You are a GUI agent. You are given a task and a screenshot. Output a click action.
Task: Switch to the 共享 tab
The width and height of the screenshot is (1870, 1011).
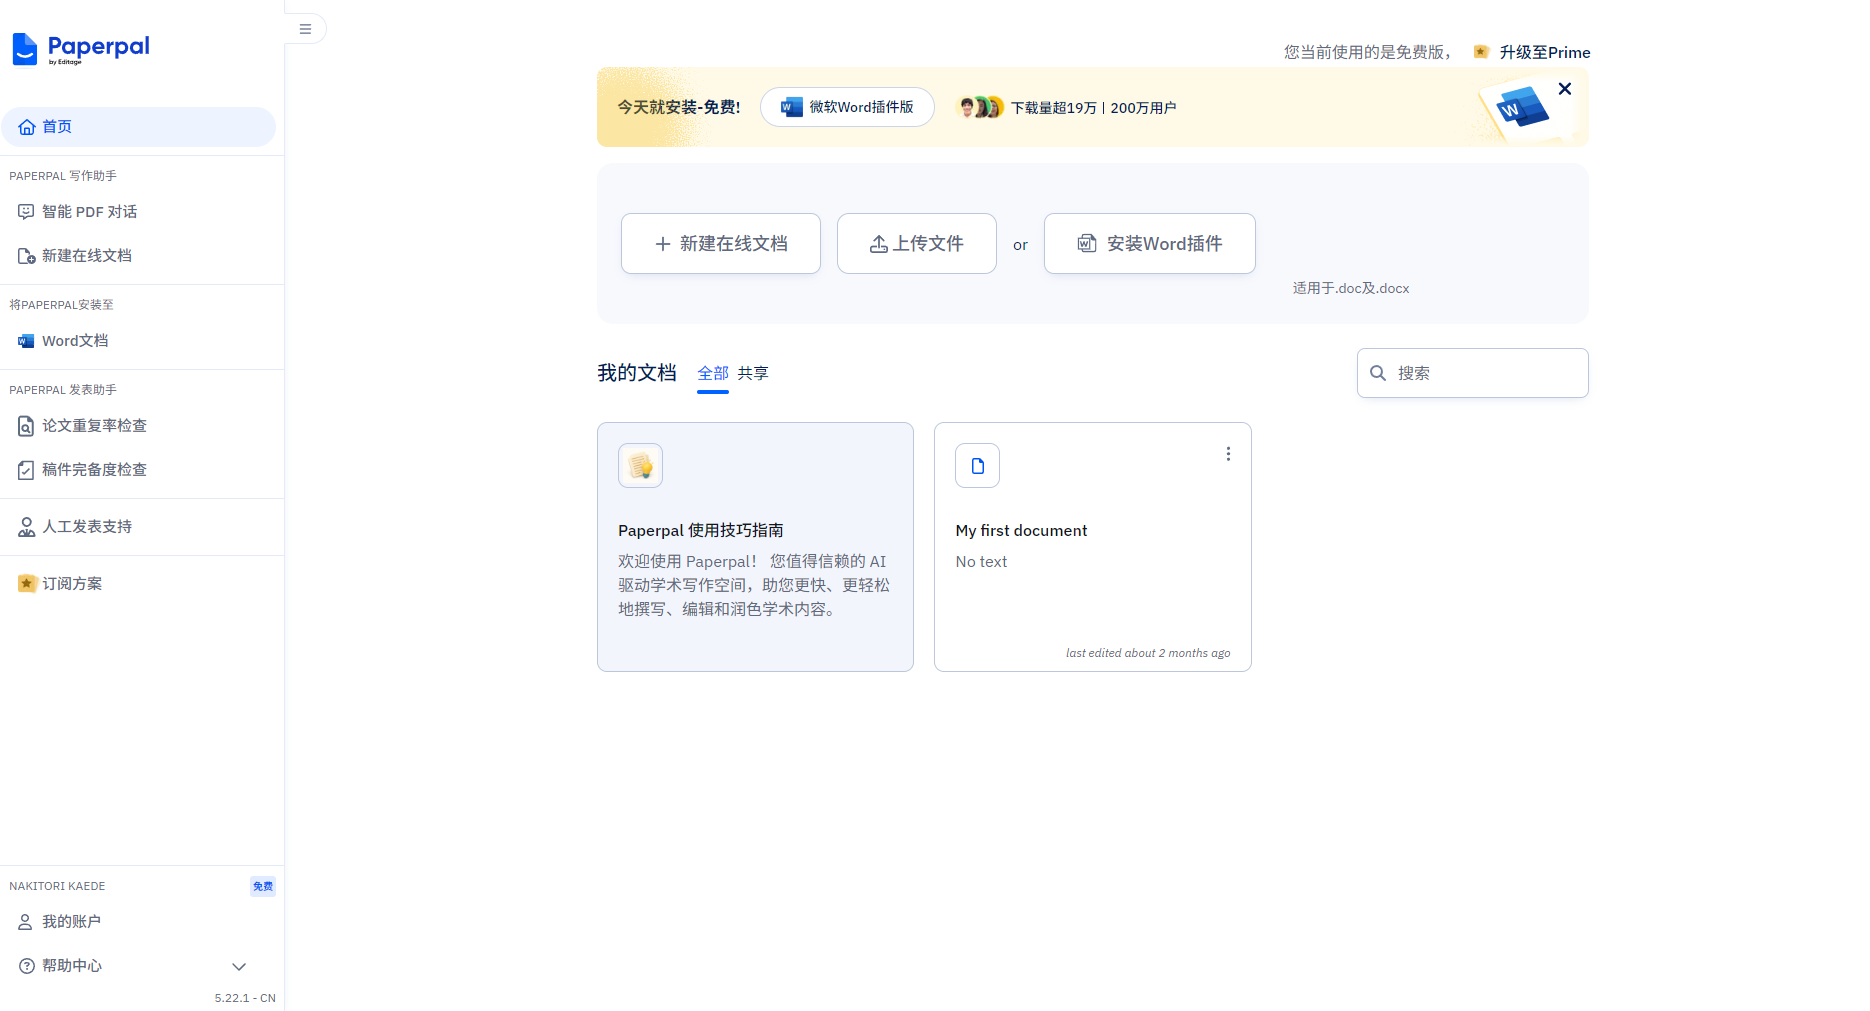[x=753, y=373]
